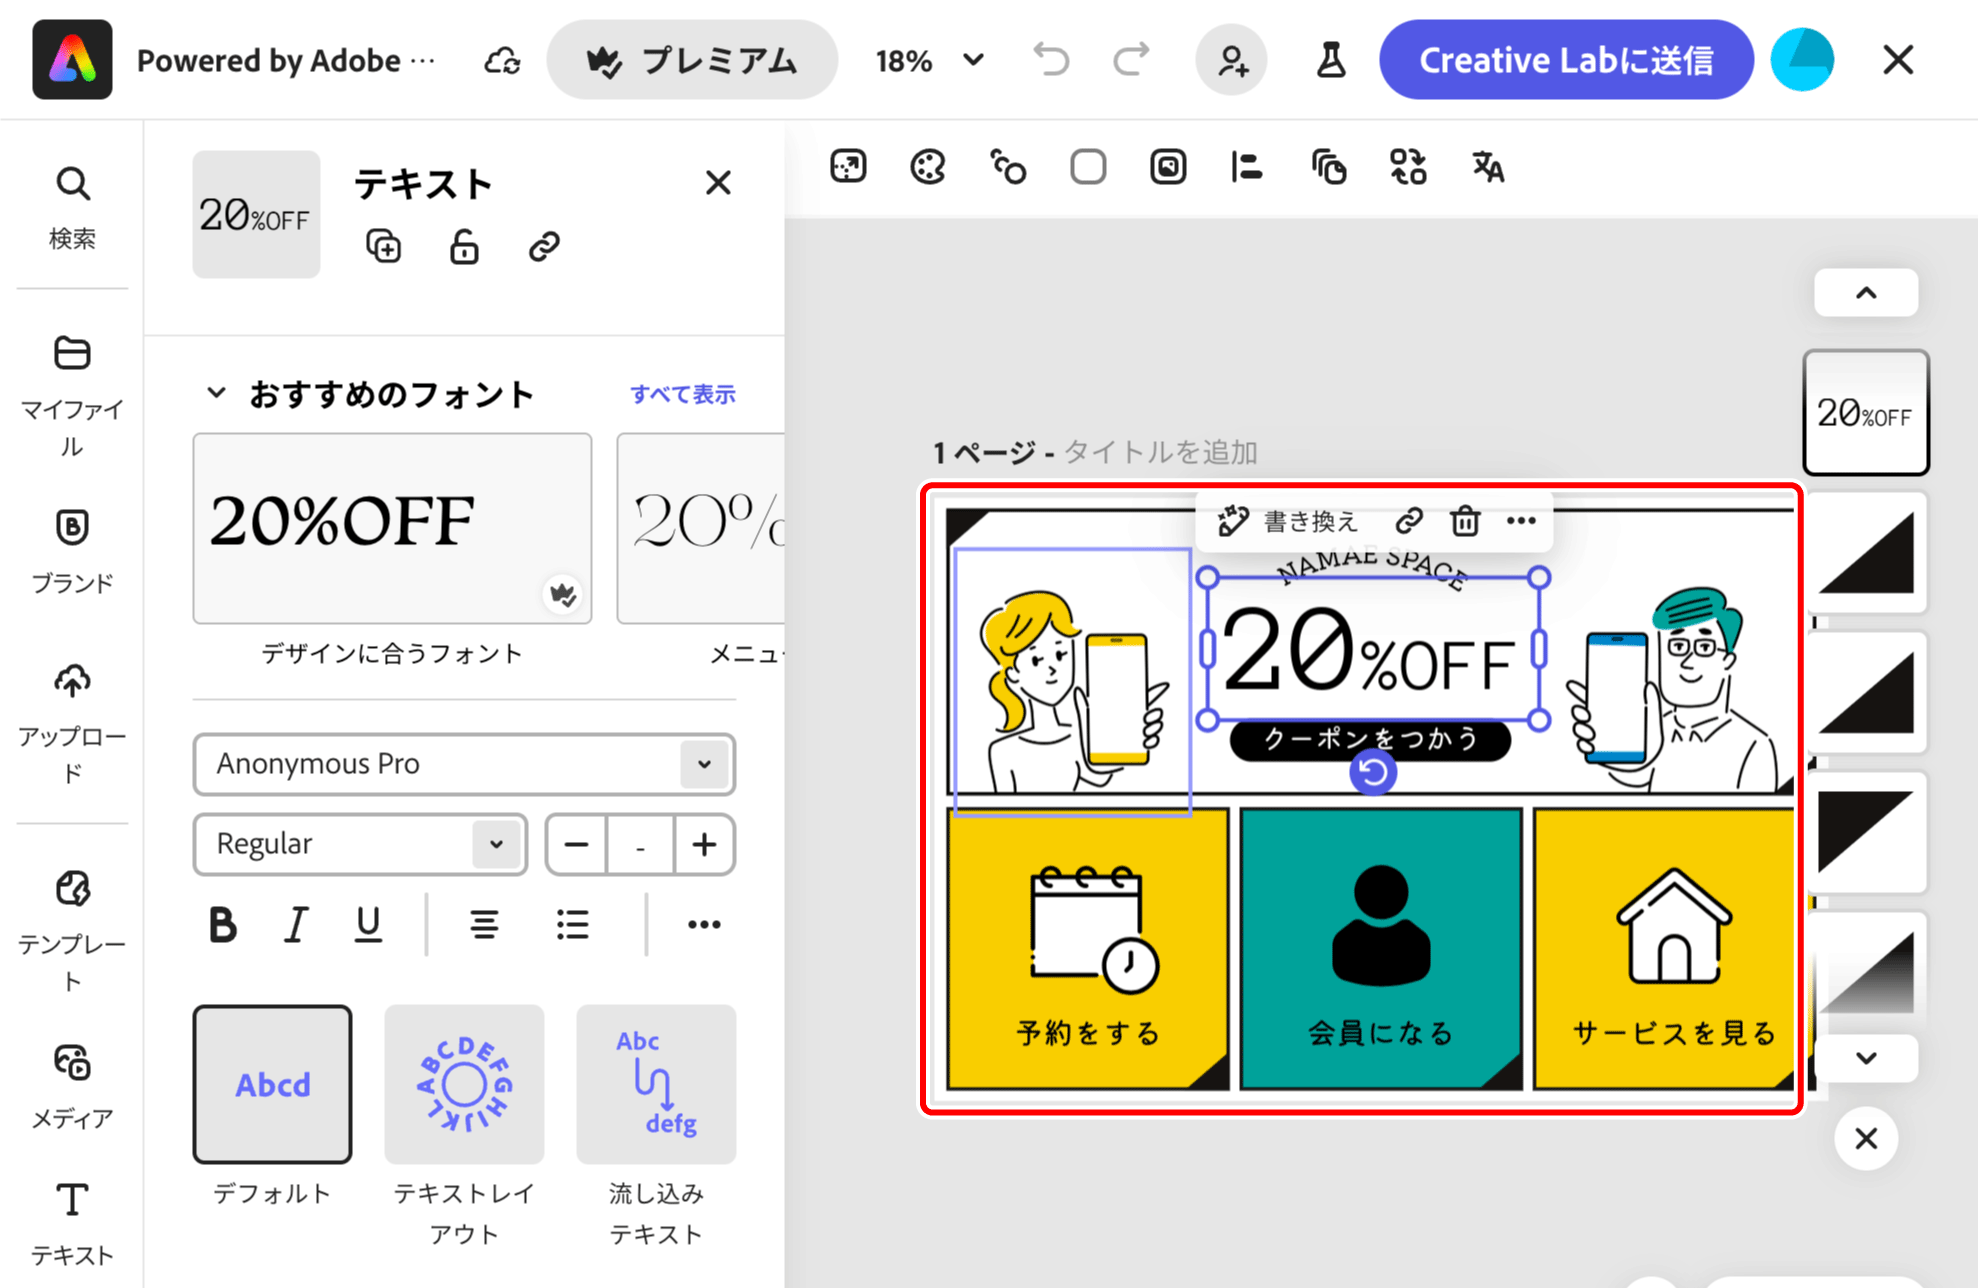This screenshot has width=1978, height=1288.
Task: Toggle italic formatting for the text
Action: (x=295, y=924)
